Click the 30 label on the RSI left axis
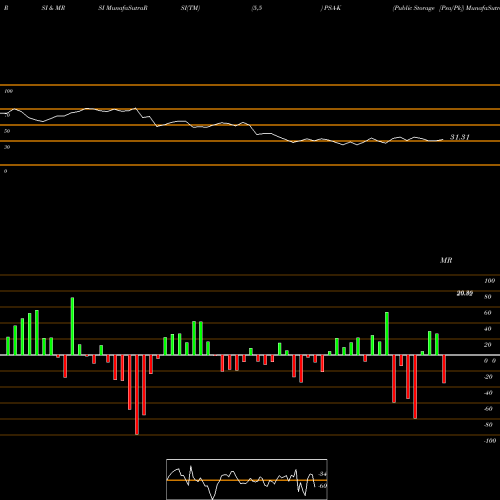The height and width of the screenshot is (500, 500). point(7,147)
